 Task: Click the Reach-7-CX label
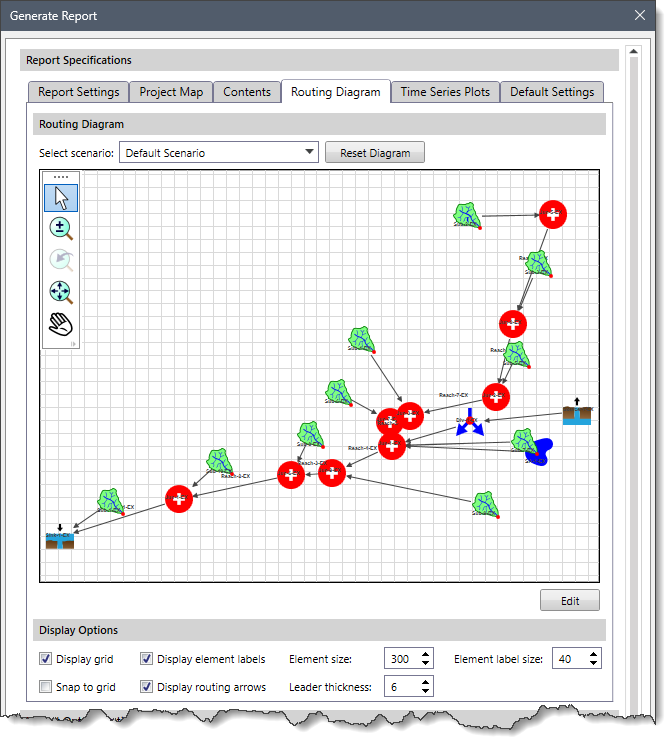tap(453, 395)
